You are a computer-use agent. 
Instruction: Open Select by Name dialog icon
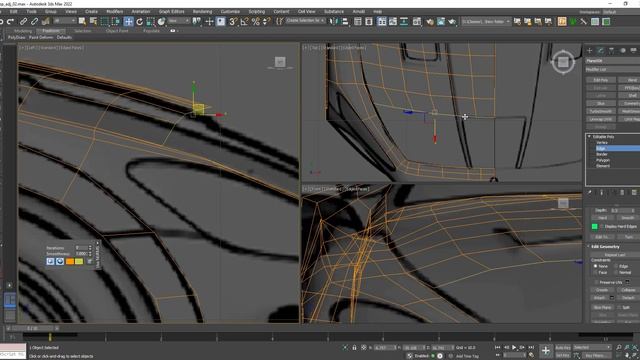(93, 21)
